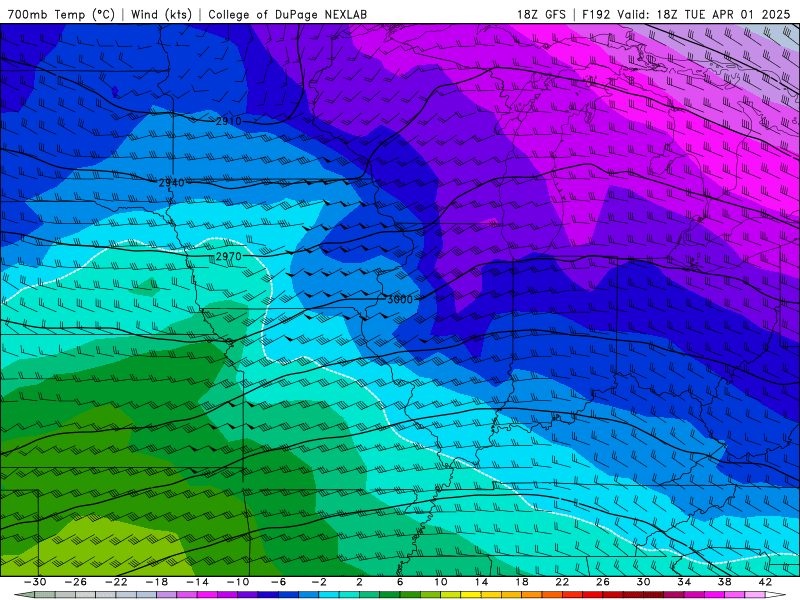Click the 42 tick label on color scale
Screen dimensions: 800x600
[765, 582]
